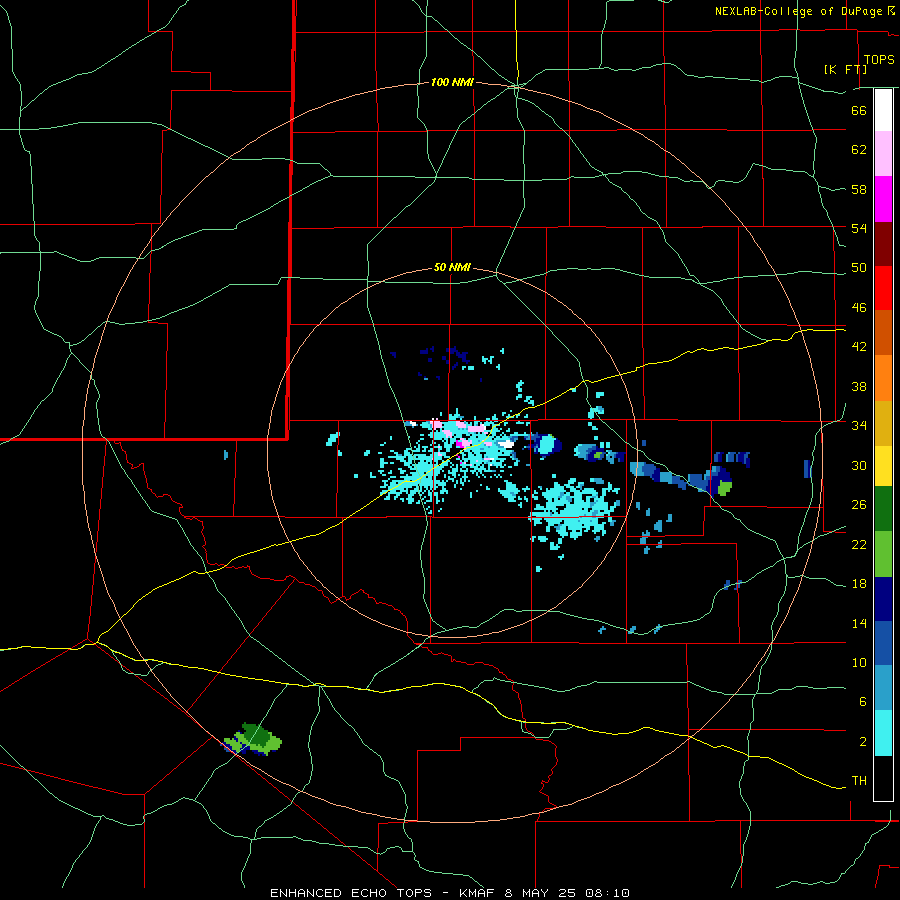900x900 pixels.
Task: Click the gold legend swatch
Action: tap(883, 423)
